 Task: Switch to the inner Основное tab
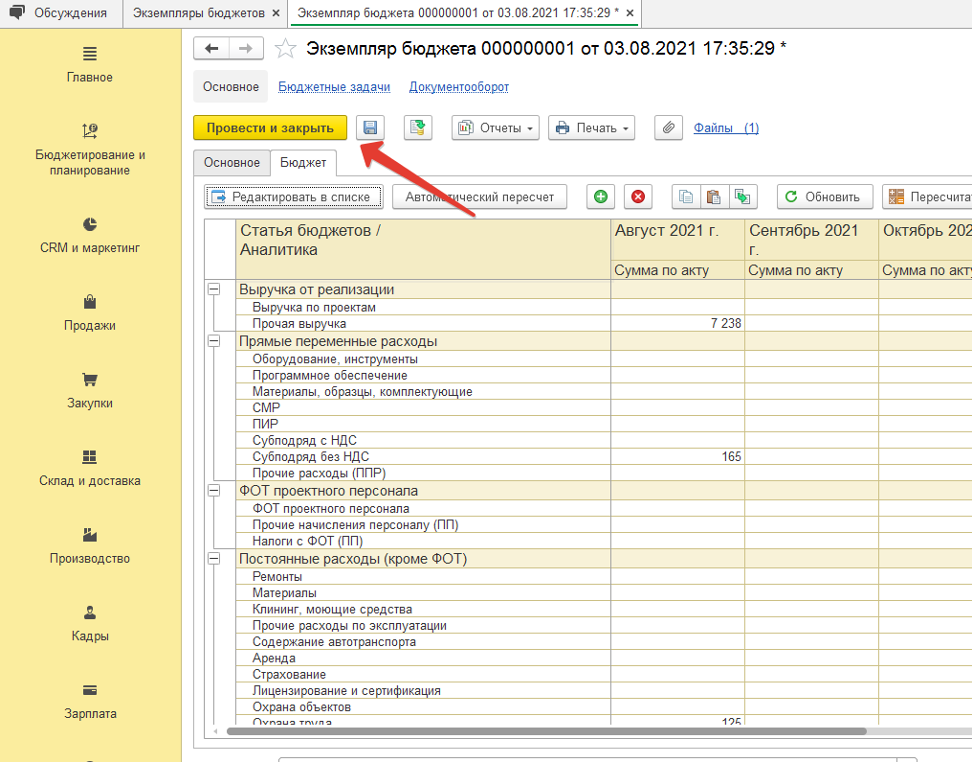[x=232, y=162]
